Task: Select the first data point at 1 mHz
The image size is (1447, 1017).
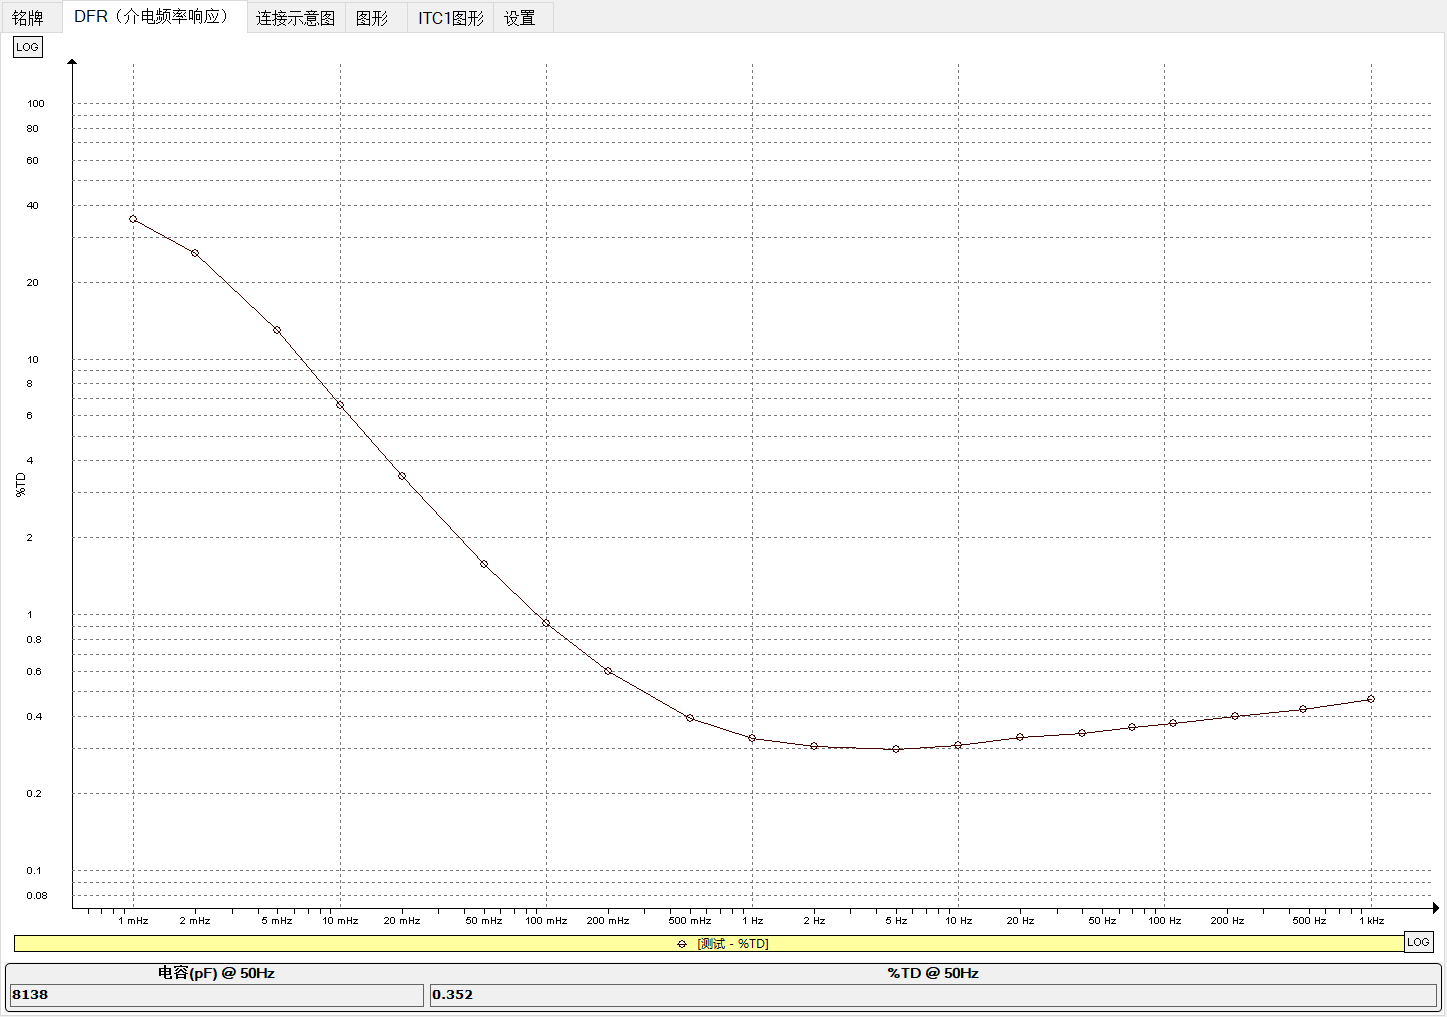Action: (x=133, y=219)
